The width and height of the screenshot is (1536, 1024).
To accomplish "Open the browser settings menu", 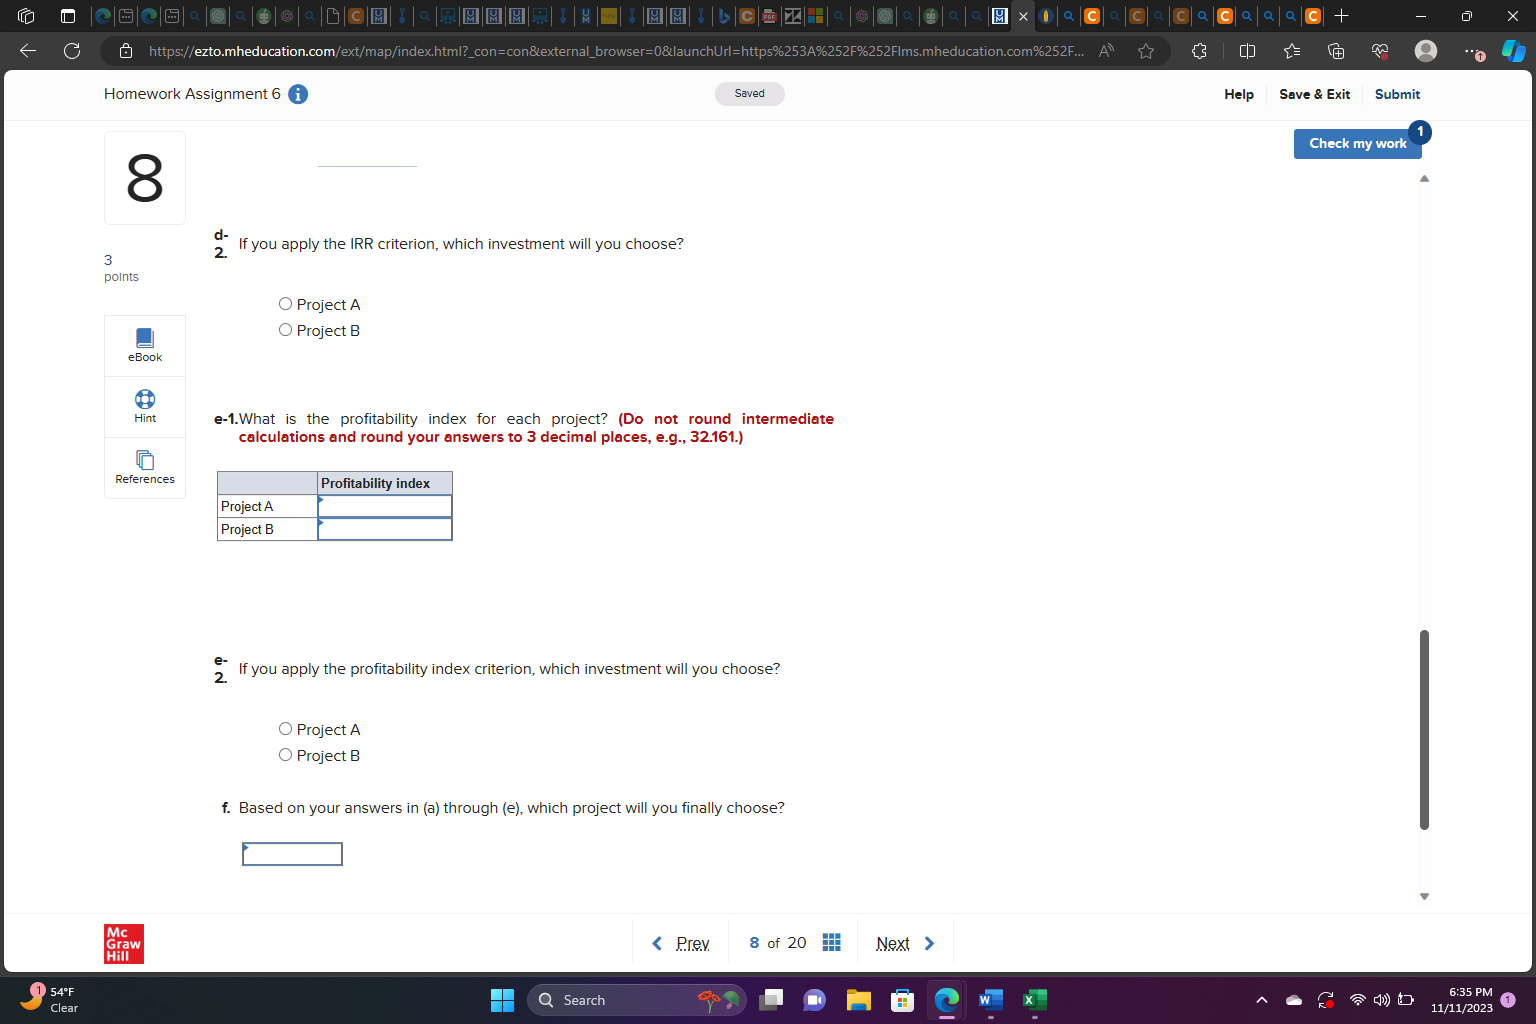I will tap(1472, 51).
